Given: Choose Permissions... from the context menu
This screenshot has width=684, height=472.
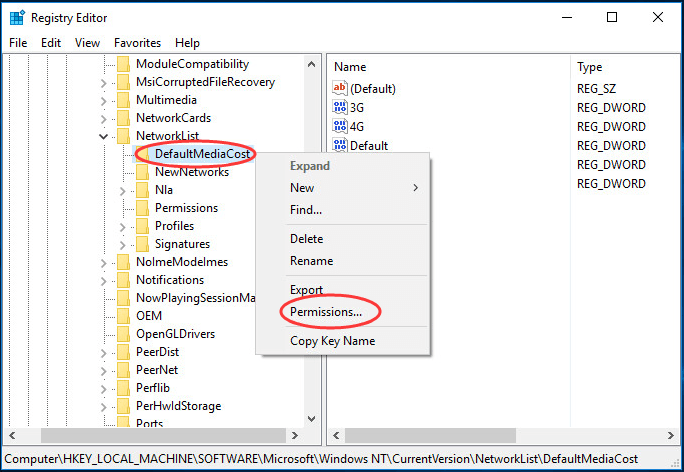Looking at the screenshot, I should tap(326, 313).
